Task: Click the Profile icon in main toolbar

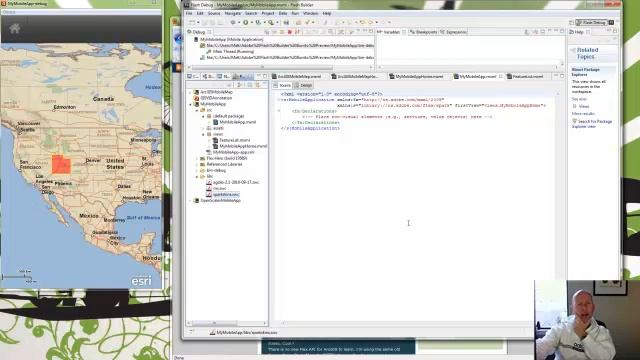Action: click(x=258, y=22)
